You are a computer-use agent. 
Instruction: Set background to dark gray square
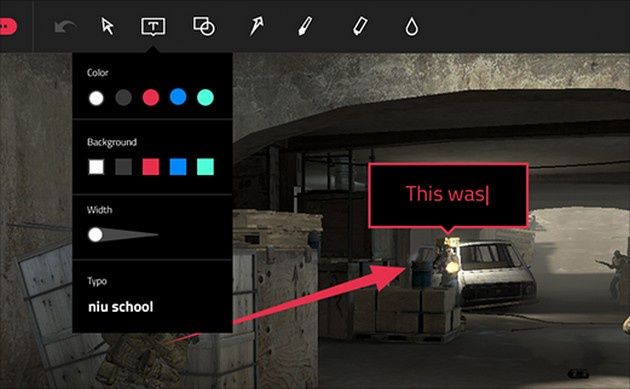[x=123, y=167]
